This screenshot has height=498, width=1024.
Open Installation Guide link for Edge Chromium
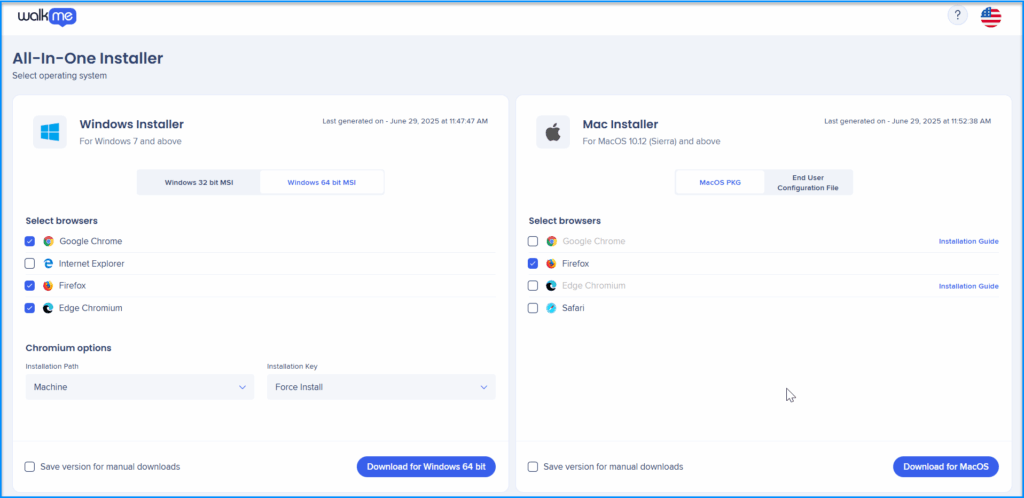[x=968, y=286]
